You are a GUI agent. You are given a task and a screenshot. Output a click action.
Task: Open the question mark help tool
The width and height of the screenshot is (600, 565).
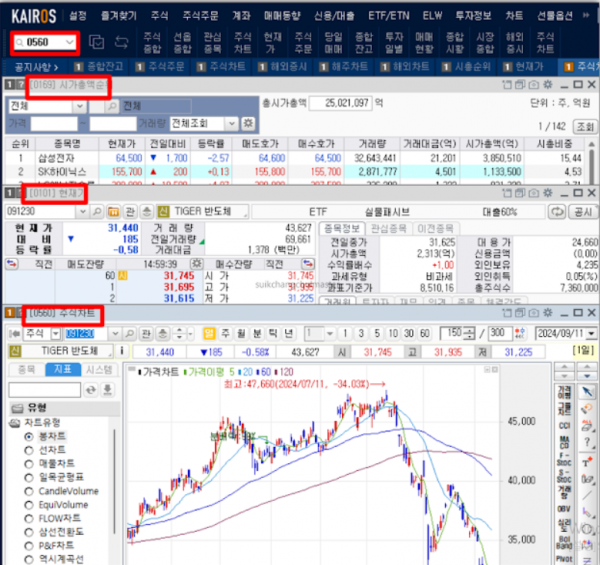[587, 442]
